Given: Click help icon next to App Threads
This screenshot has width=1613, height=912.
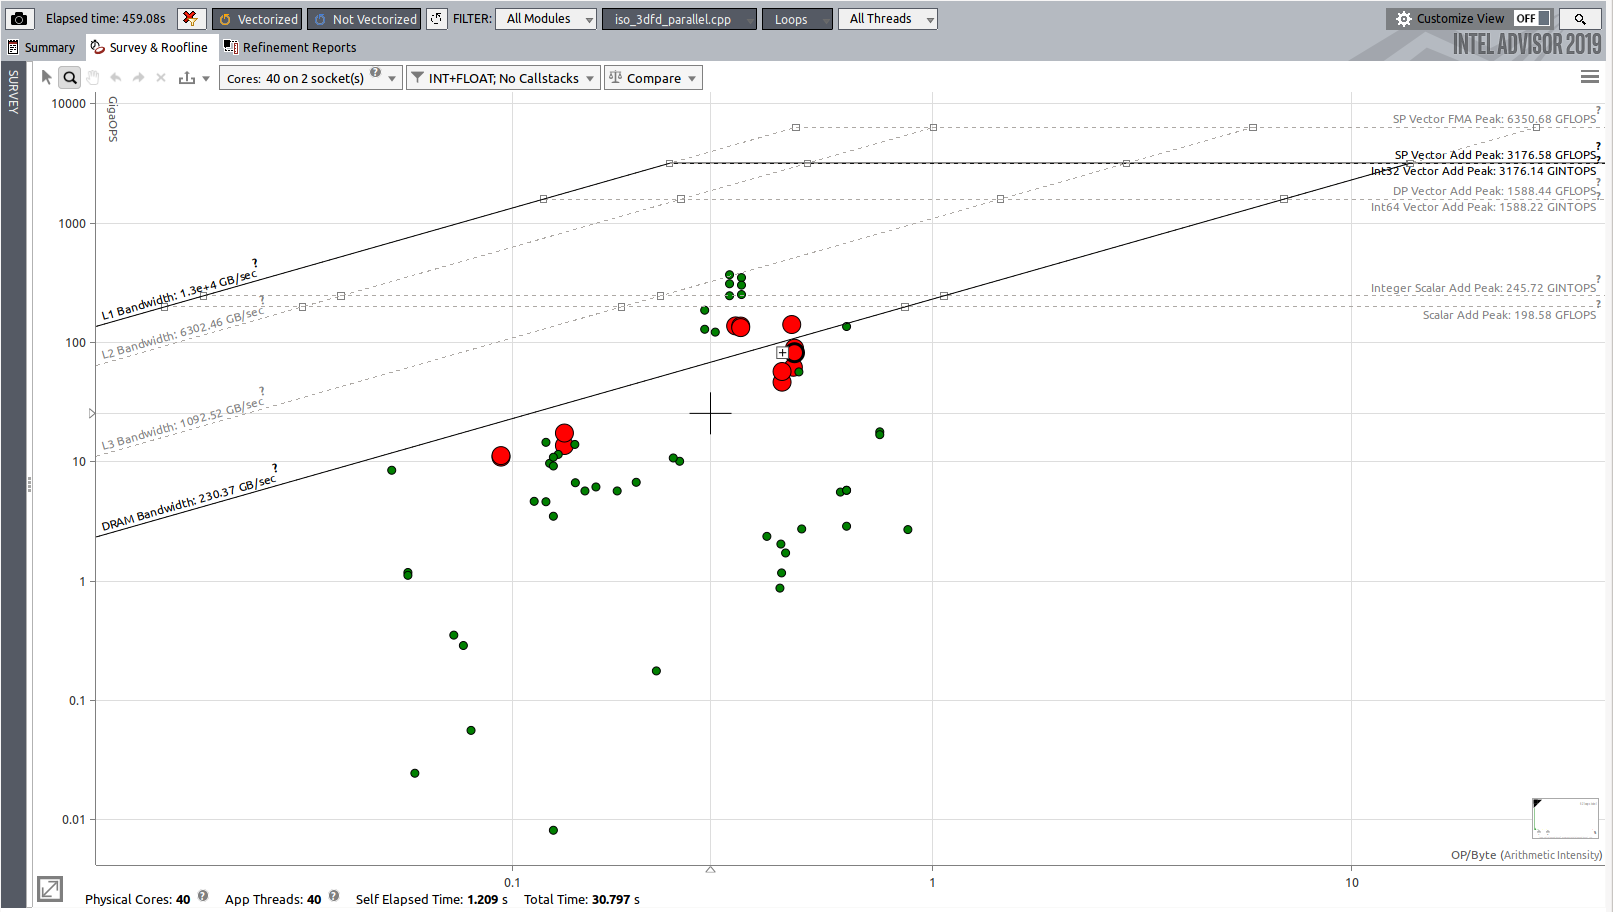Looking at the screenshot, I should pos(334,896).
